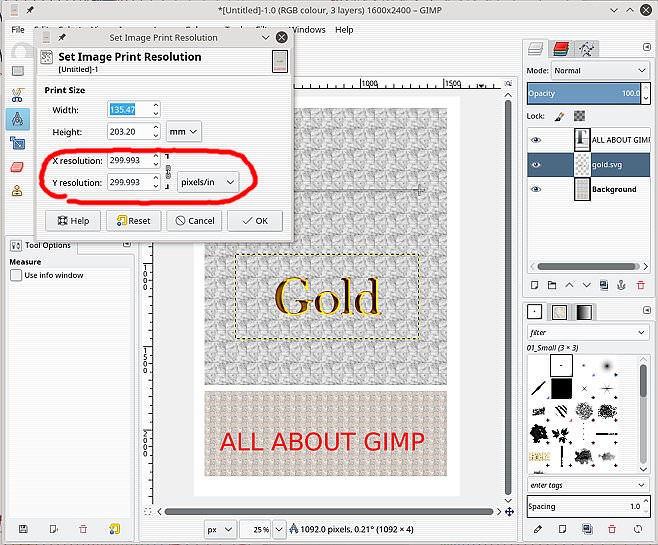Adjust the layer Opacity slider
The height and width of the screenshot is (545, 658).
pyautogui.click(x=584, y=93)
